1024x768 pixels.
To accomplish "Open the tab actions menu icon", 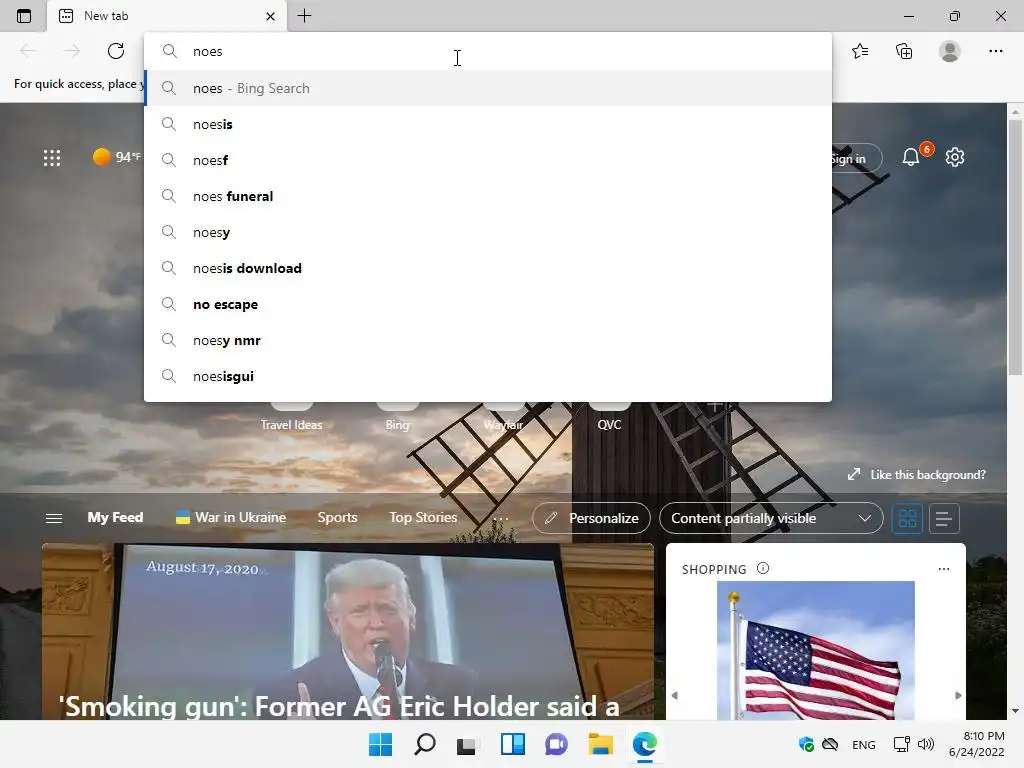I will pyautogui.click(x=24, y=16).
